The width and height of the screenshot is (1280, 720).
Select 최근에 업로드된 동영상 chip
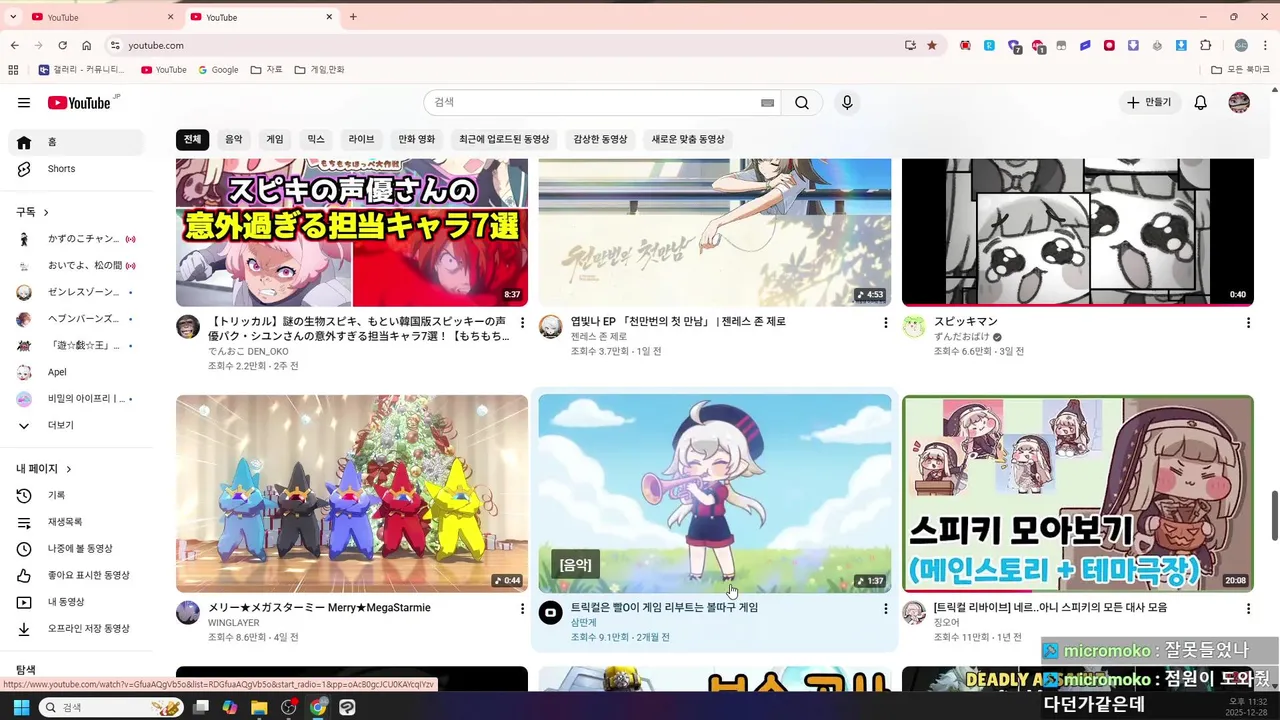click(x=504, y=140)
